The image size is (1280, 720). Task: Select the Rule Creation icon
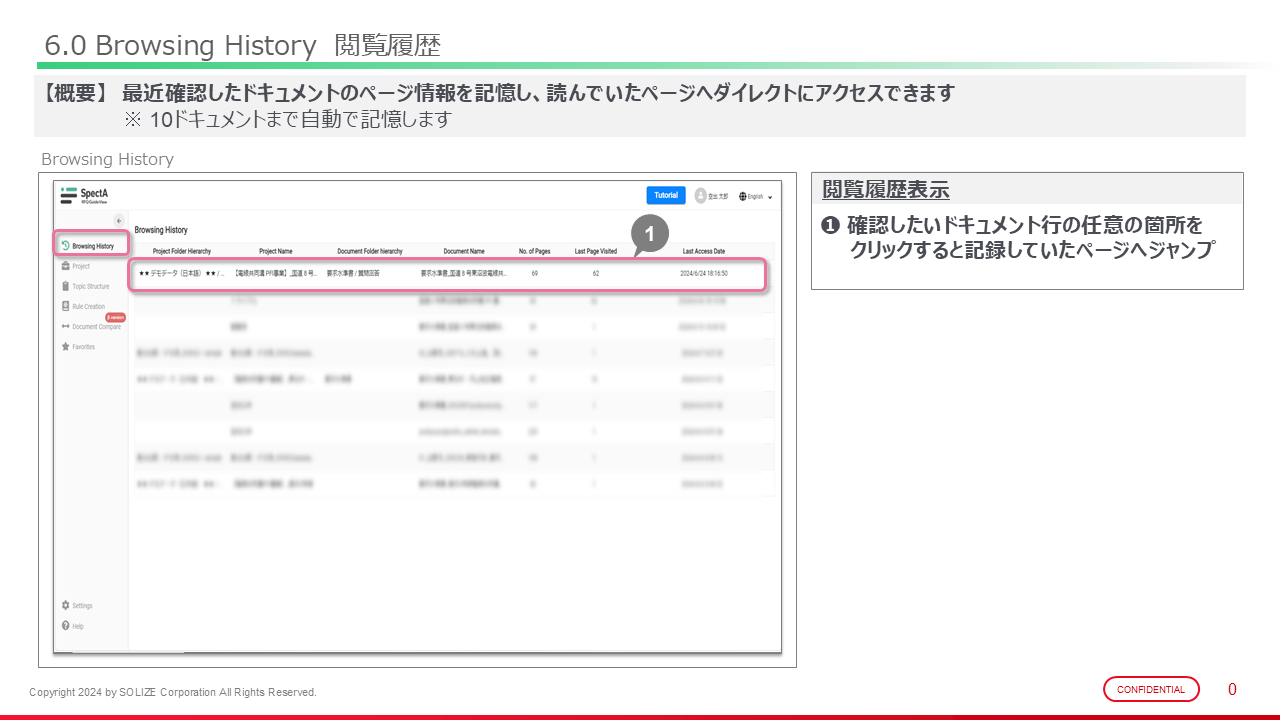(x=65, y=306)
